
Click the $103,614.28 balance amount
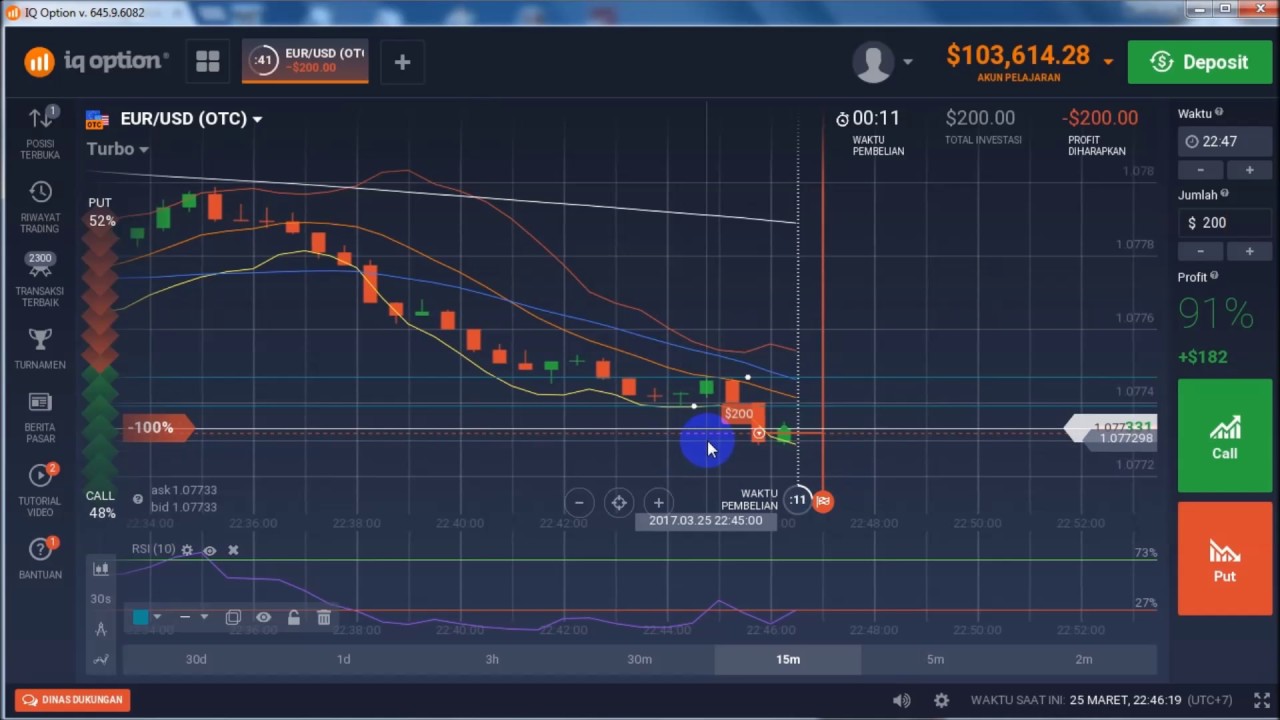click(1018, 55)
